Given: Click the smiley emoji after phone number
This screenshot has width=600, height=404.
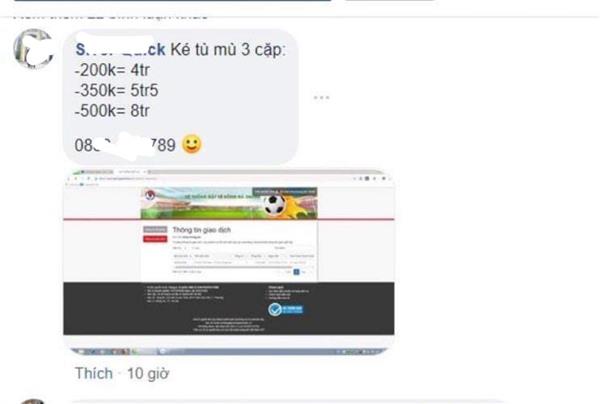Looking at the screenshot, I should [192, 144].
